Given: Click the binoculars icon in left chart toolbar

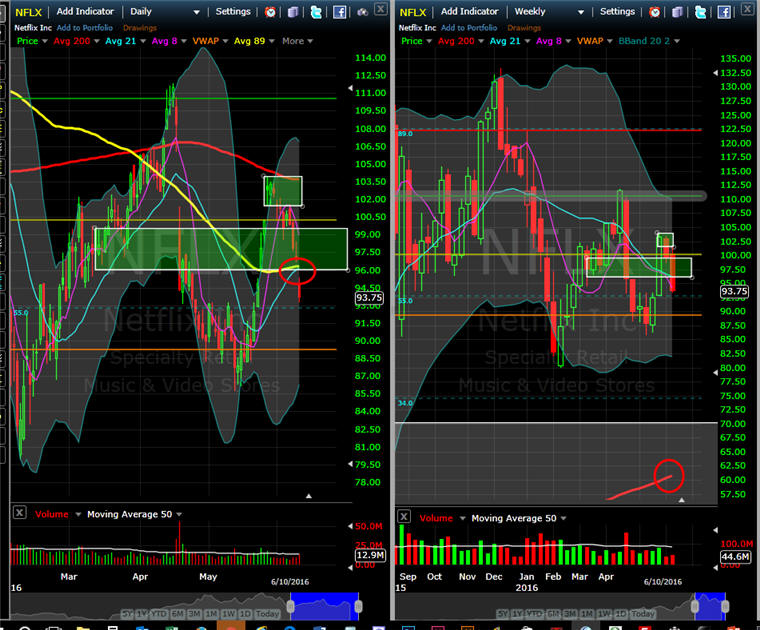Looking at the screenshot, I should 363,12.
